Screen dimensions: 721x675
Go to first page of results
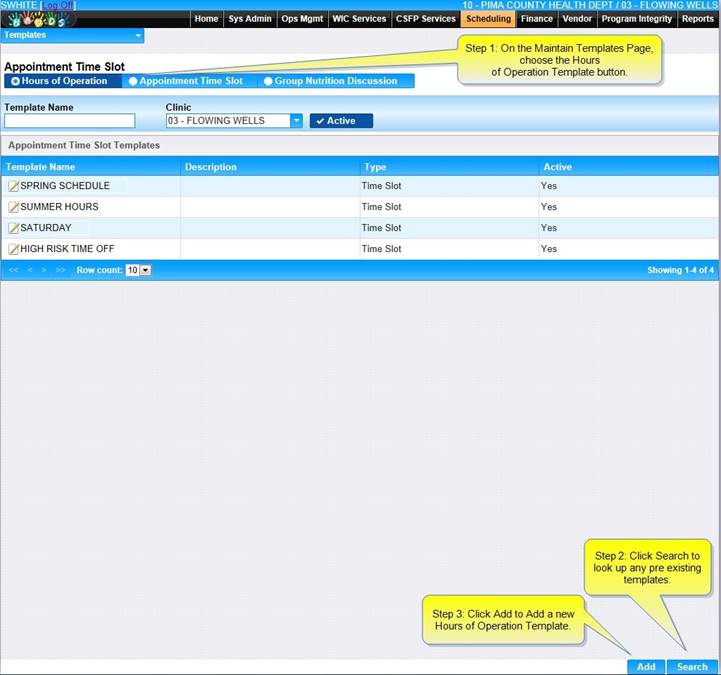click(x=14, y=270)
